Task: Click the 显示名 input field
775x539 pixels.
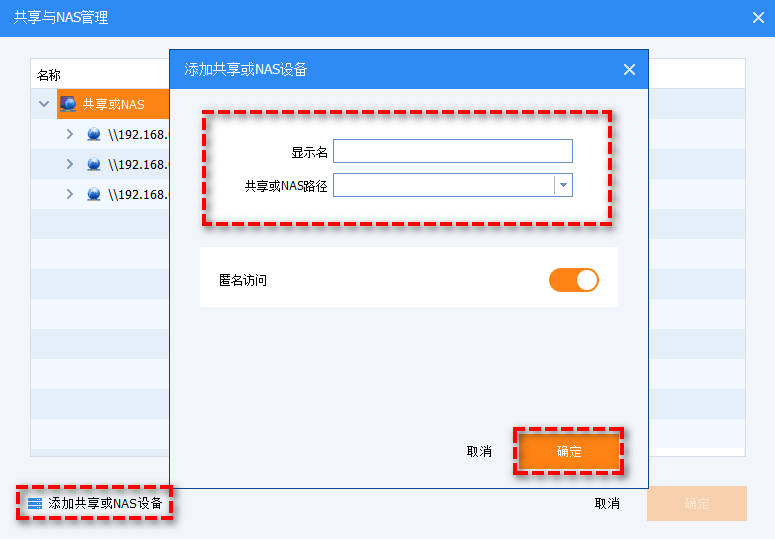Action: point(453,151)
